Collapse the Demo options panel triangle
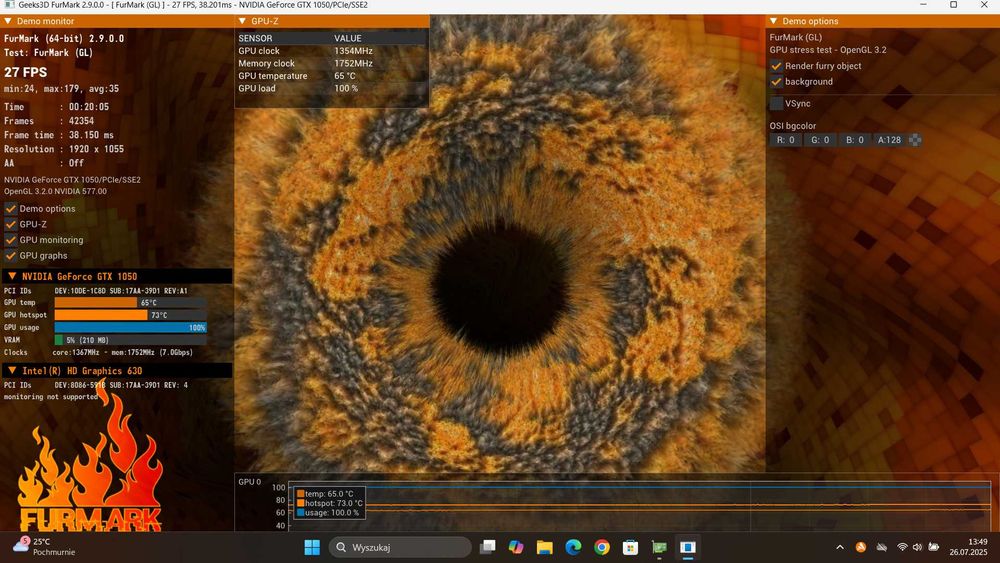1000x563 pixels. (774, 21)
